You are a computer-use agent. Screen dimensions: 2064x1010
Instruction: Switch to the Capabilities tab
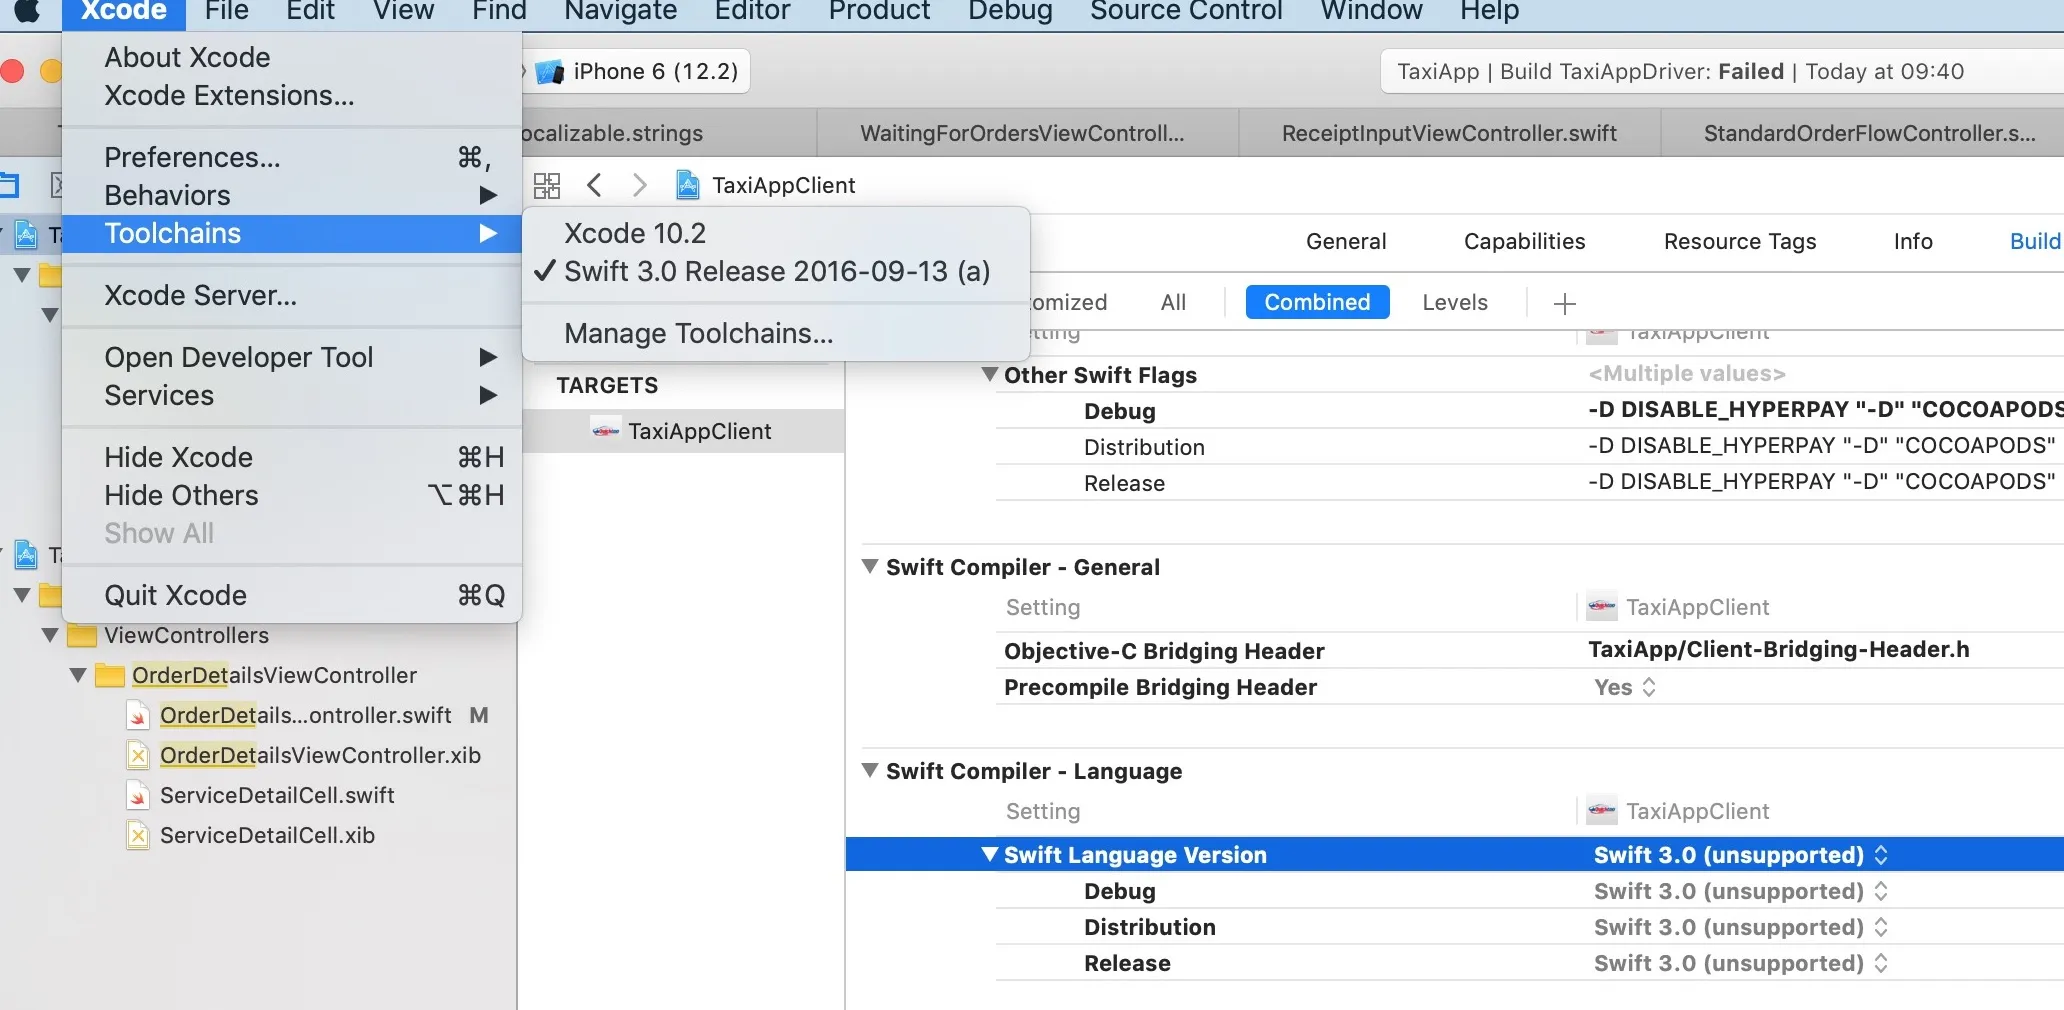[1524, 241]
